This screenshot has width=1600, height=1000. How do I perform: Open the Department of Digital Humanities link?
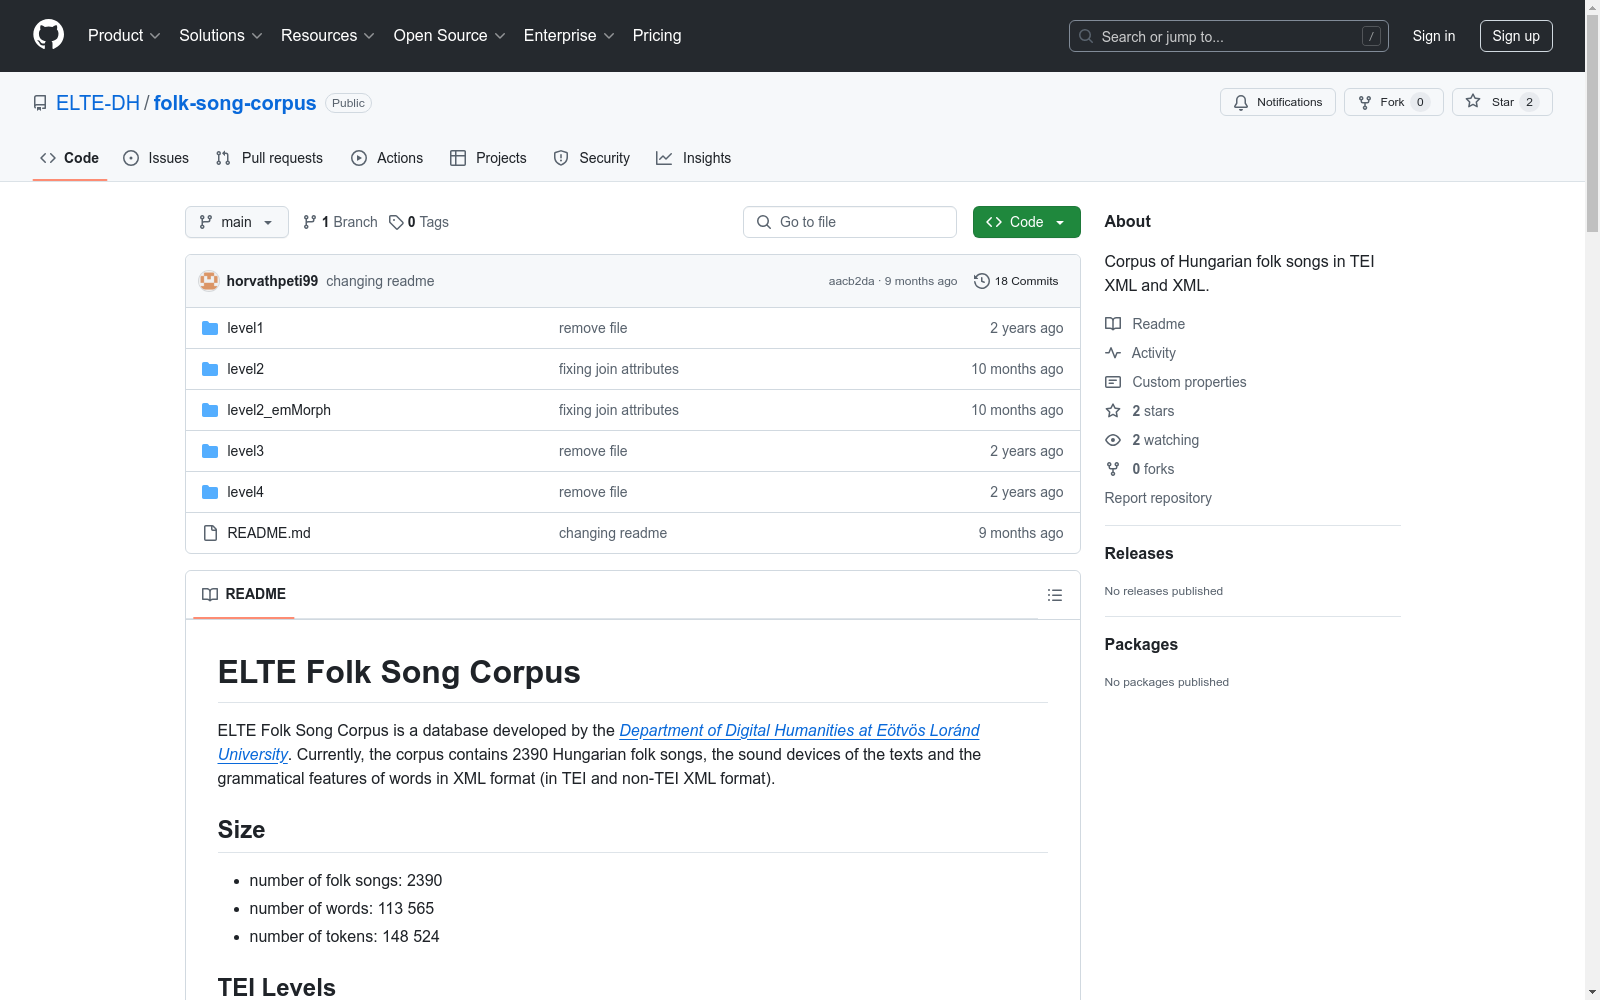(599, 742)
